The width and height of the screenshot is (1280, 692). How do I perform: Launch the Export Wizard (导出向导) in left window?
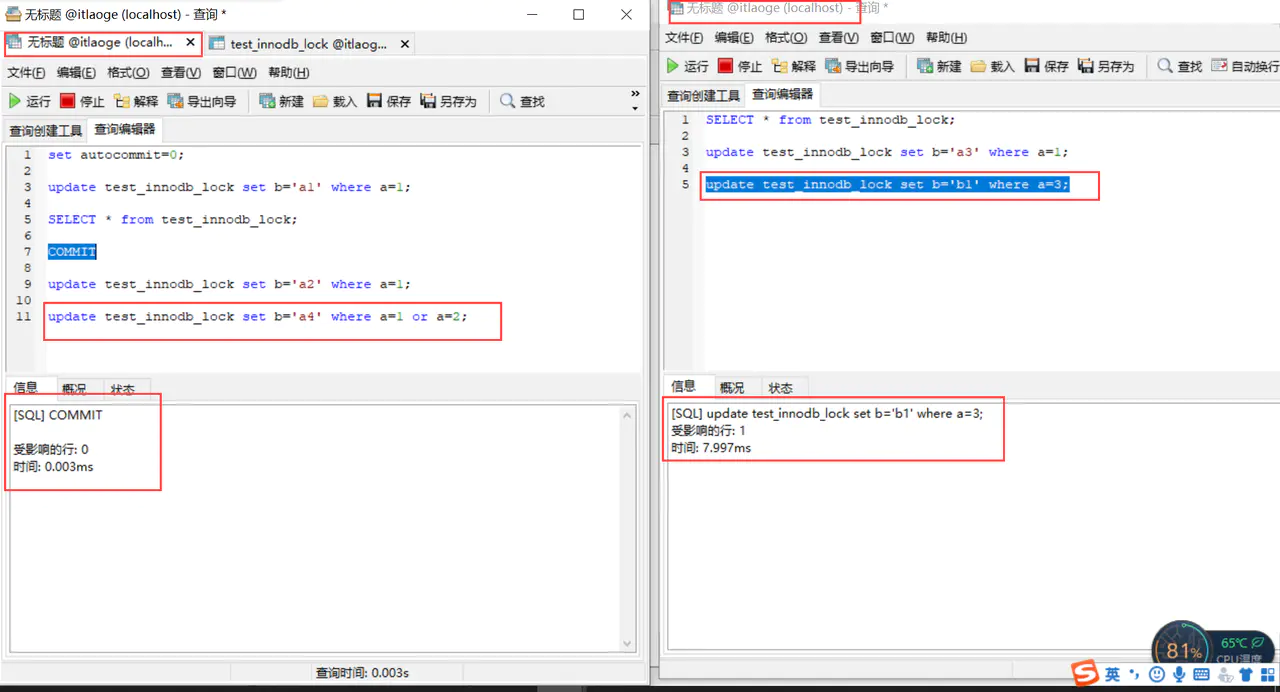coord(202,101)
